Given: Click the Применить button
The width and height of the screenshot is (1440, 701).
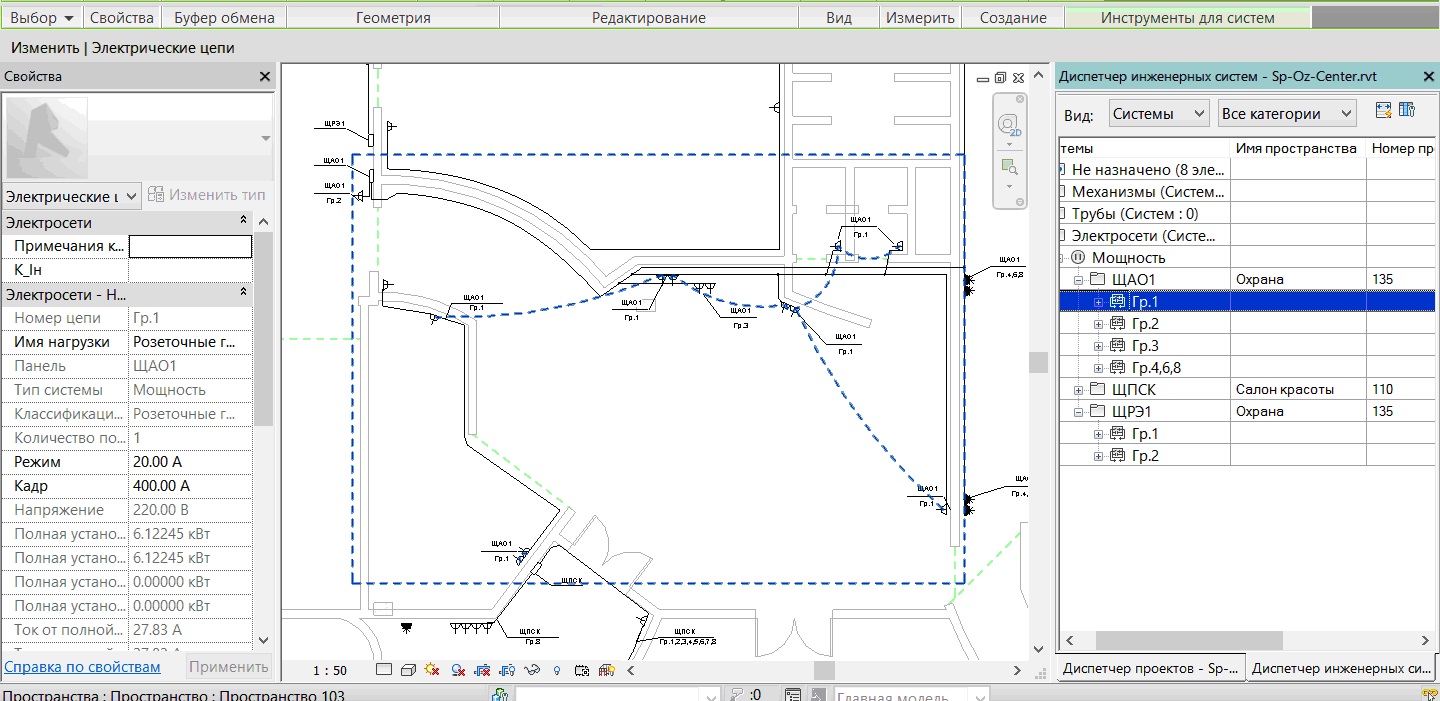Looking at the screenshot, I should (229, 667).
